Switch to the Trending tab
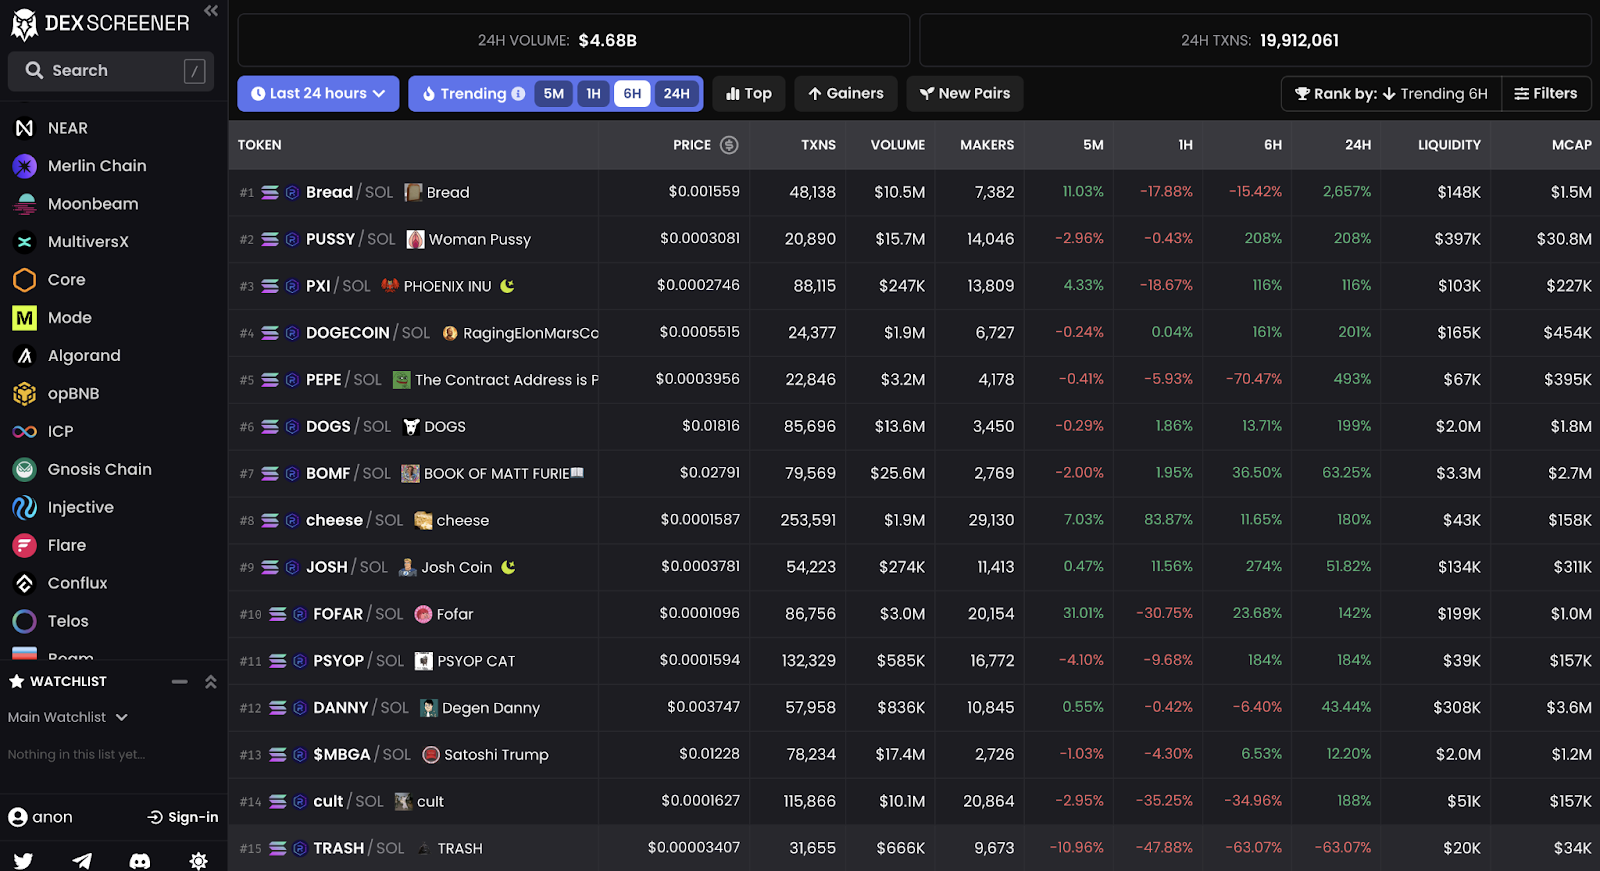Image resolution: width=1600 pixels, height=871 pixels. (472, 94)
